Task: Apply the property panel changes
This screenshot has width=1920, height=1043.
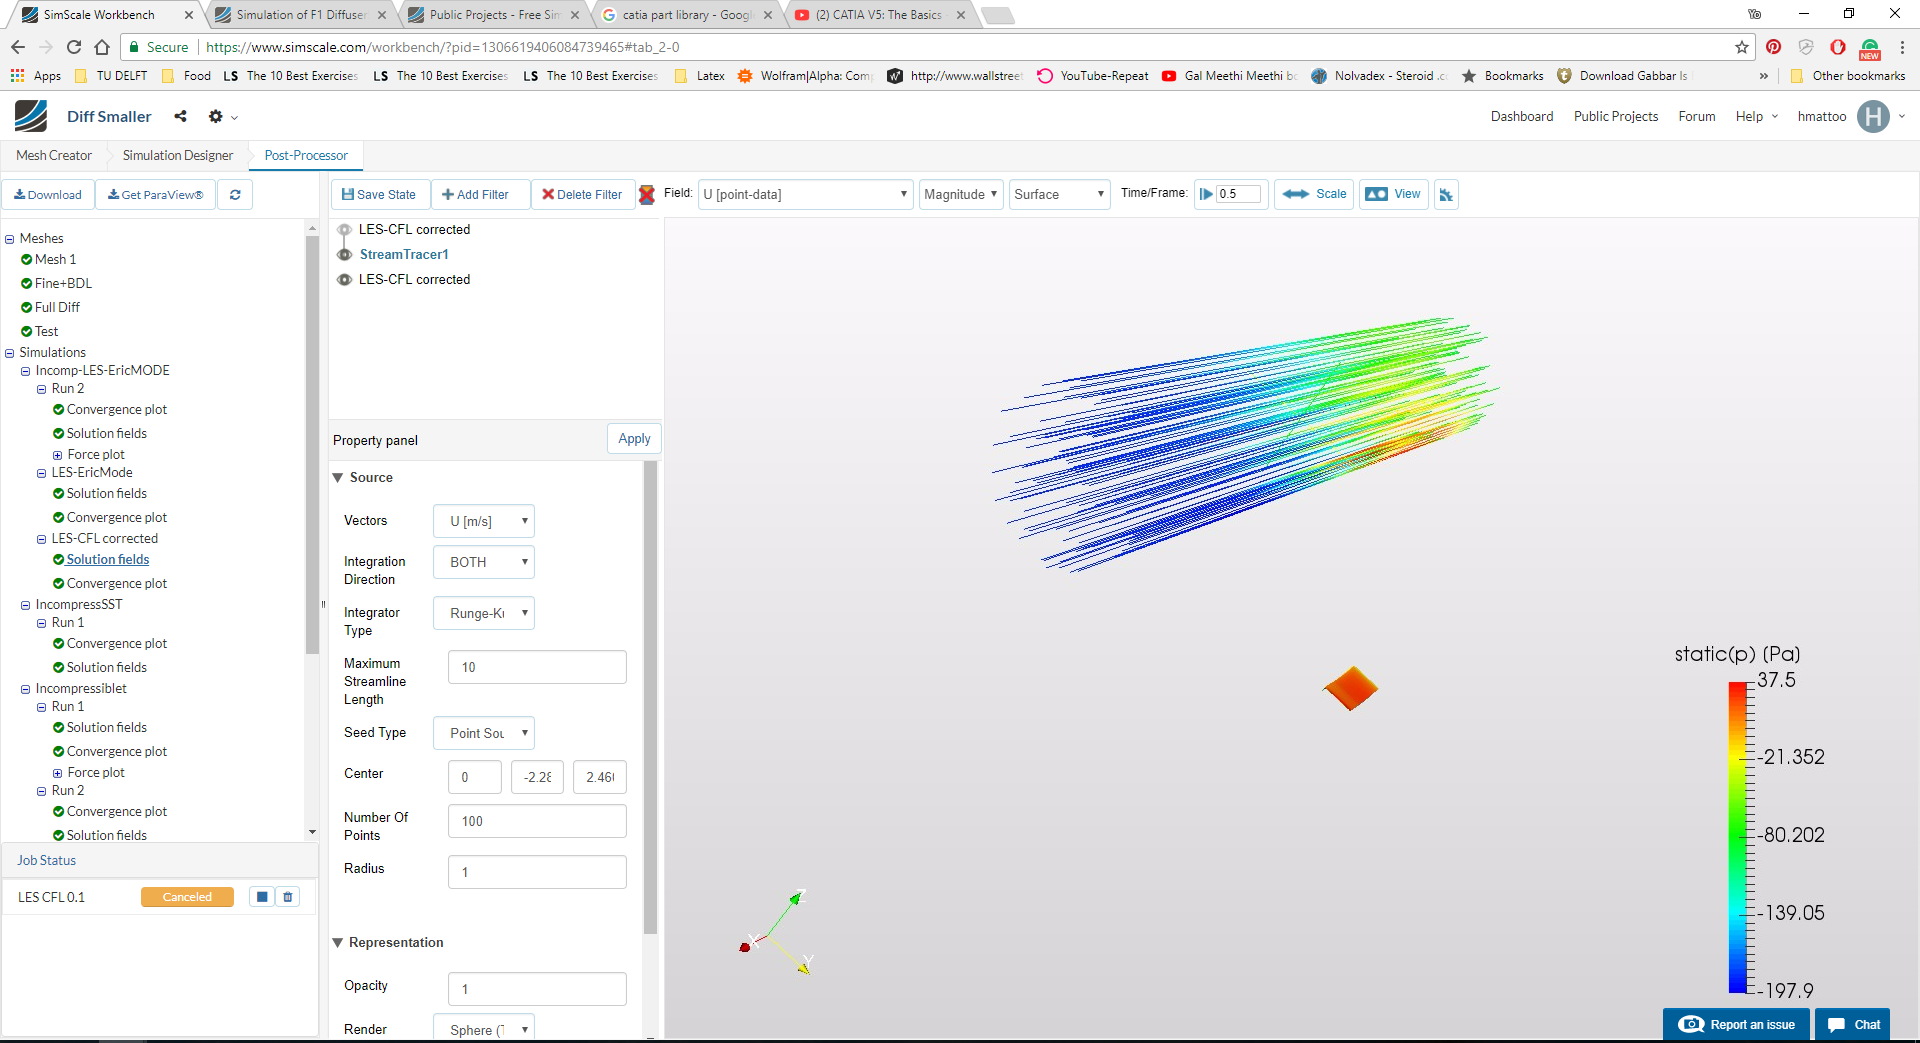Action: tap(634, 439)
